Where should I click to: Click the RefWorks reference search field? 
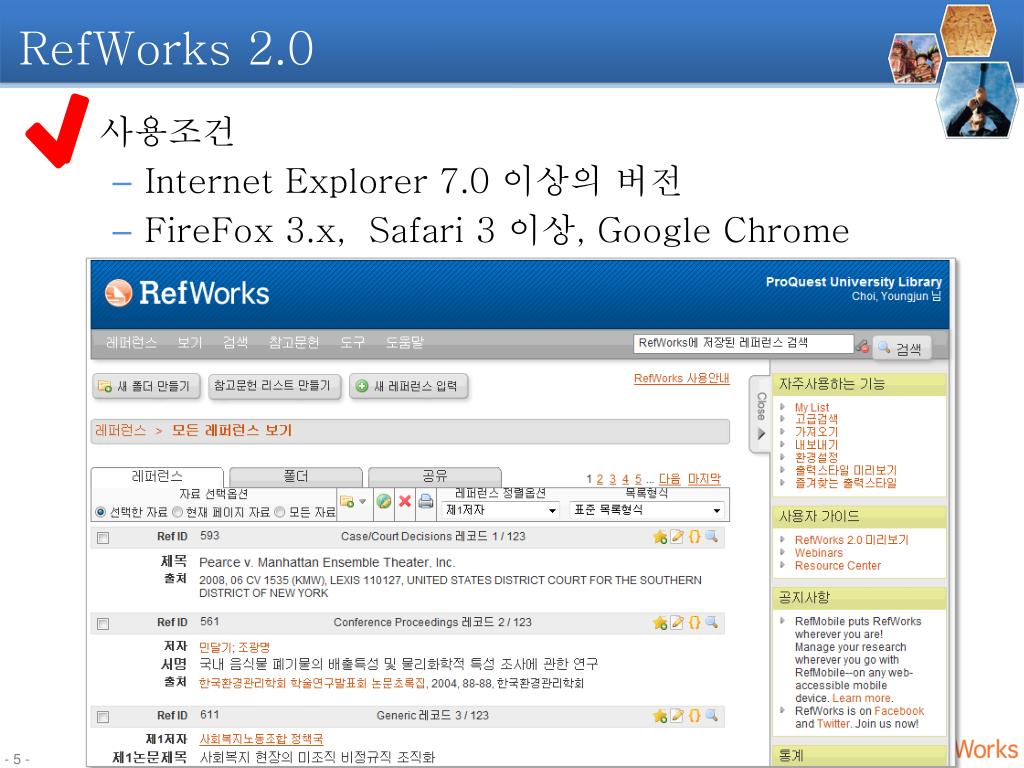click(743, 344)
